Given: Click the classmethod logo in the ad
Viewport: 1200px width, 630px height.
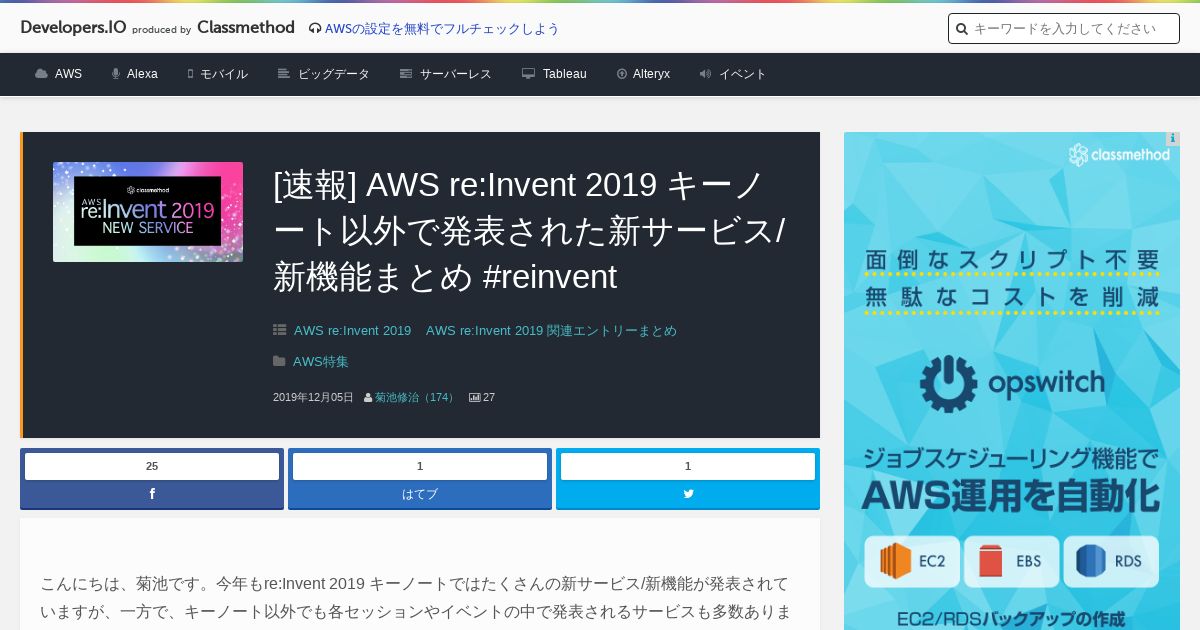Looking at the screenshot, I should [x=1119, y=155].
